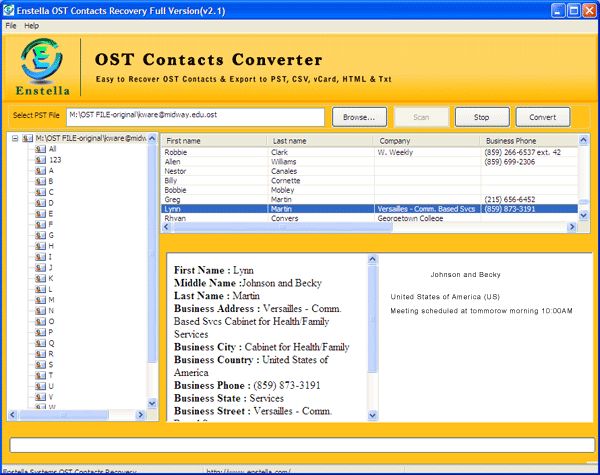The width and height of the screenshot is (600, 475).
Task: Select the Allen Williams contact row
Action: point(369,162)
